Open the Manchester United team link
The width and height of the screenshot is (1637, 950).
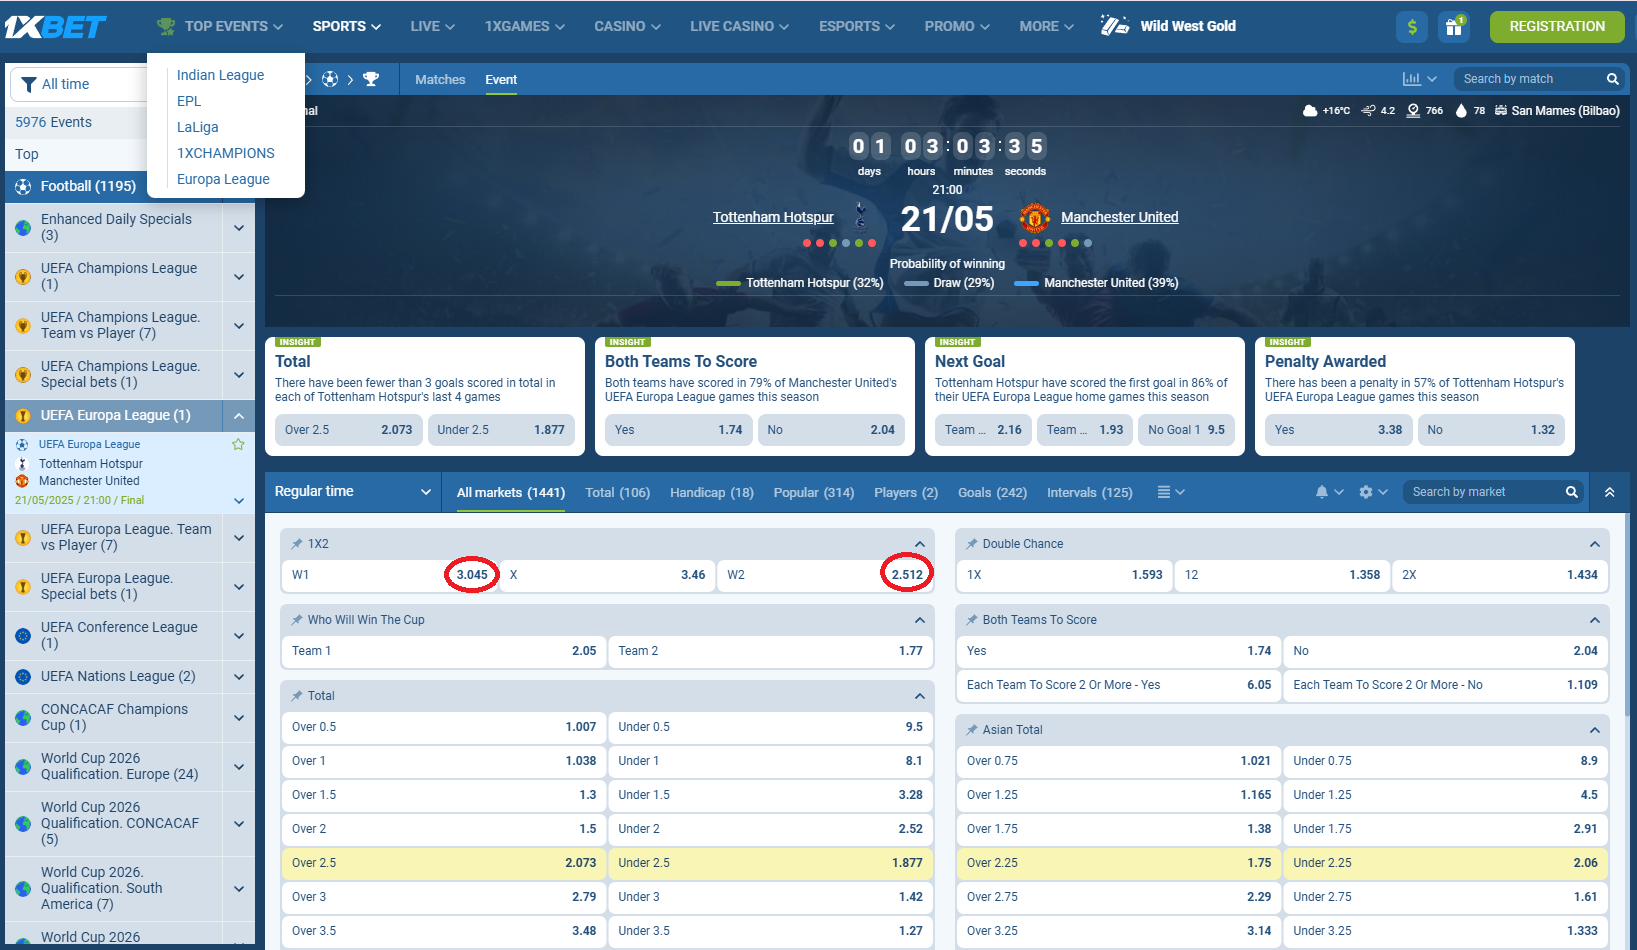[1120, 217]
